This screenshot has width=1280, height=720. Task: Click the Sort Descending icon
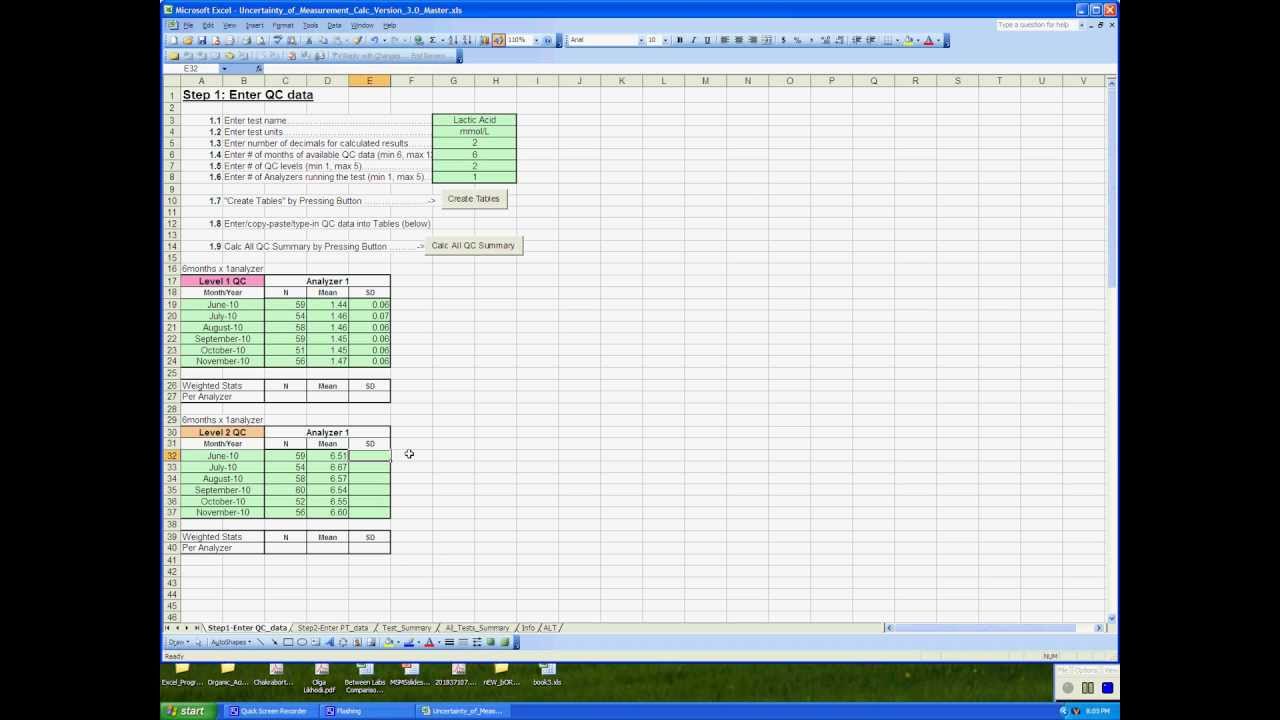click(468, 40)
